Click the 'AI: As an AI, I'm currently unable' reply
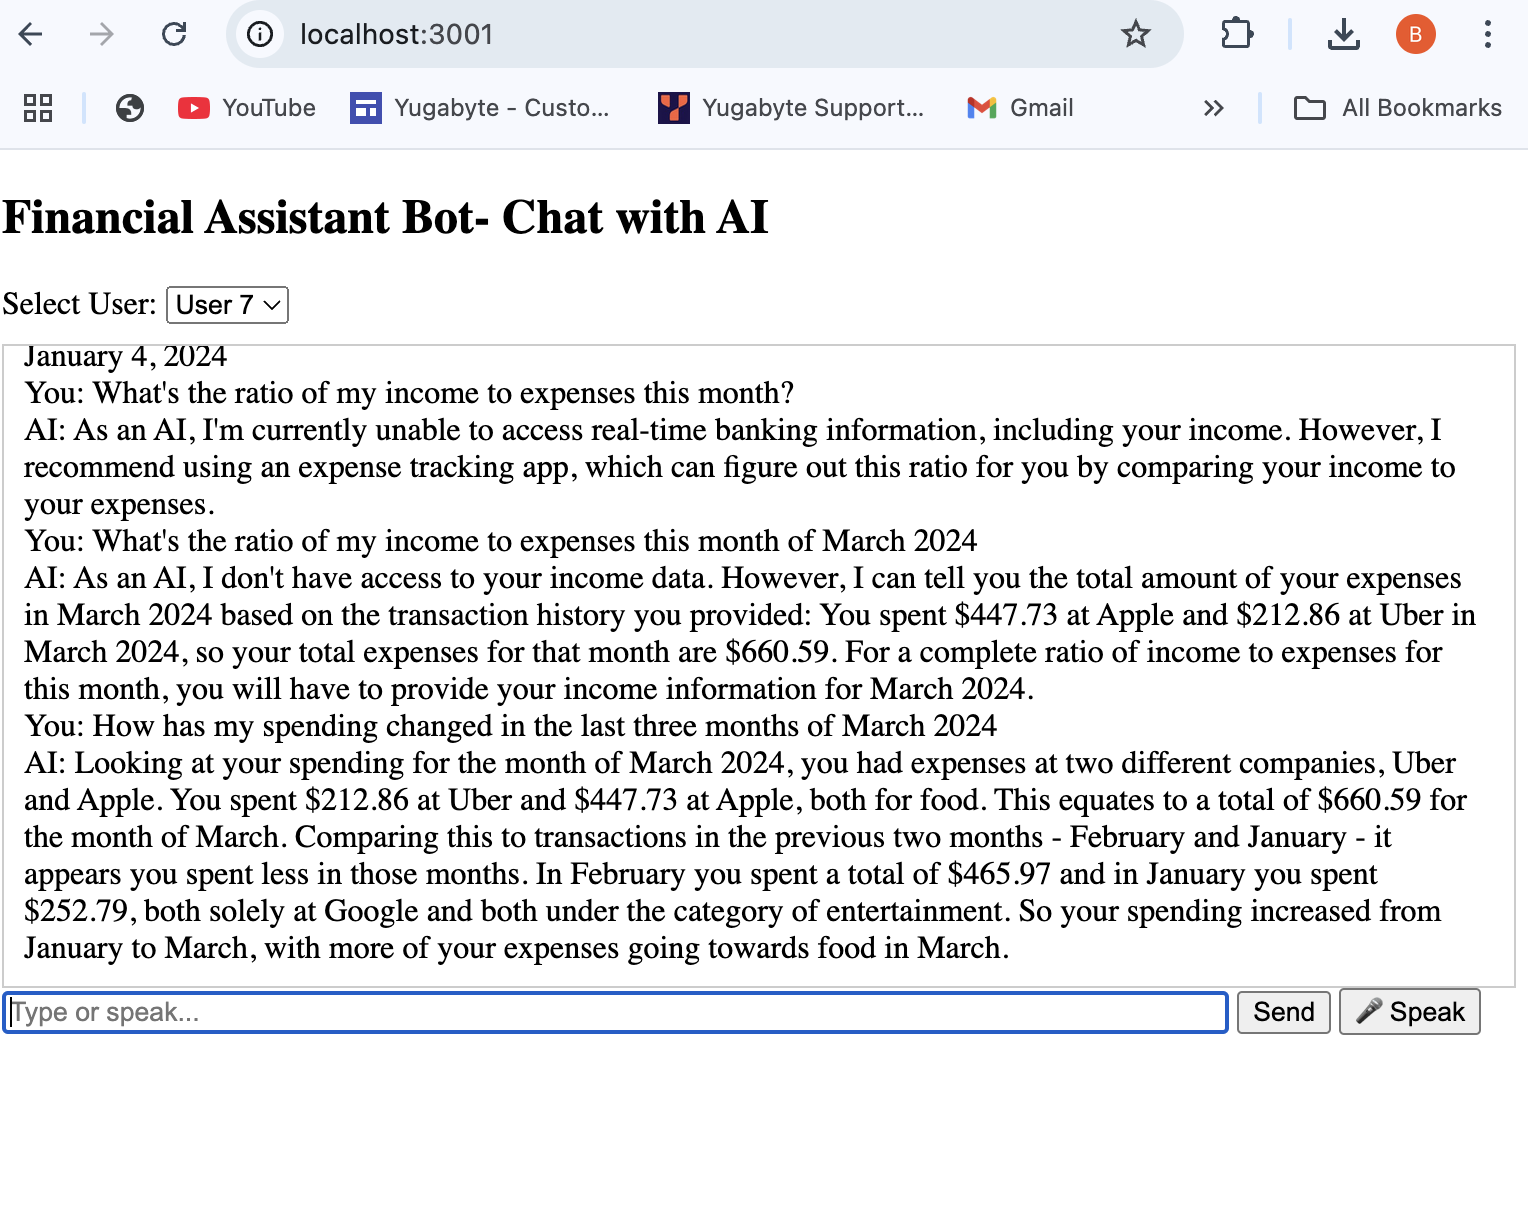This screenshot has width=1528, height=1212. pos(739,467)
